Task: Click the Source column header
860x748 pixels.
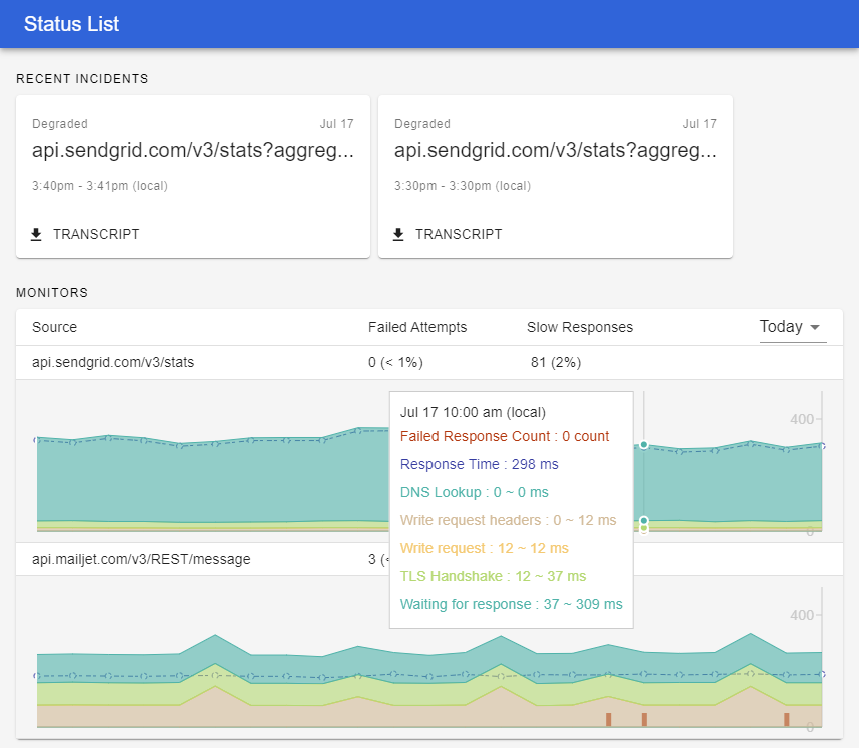Action: 54,327
